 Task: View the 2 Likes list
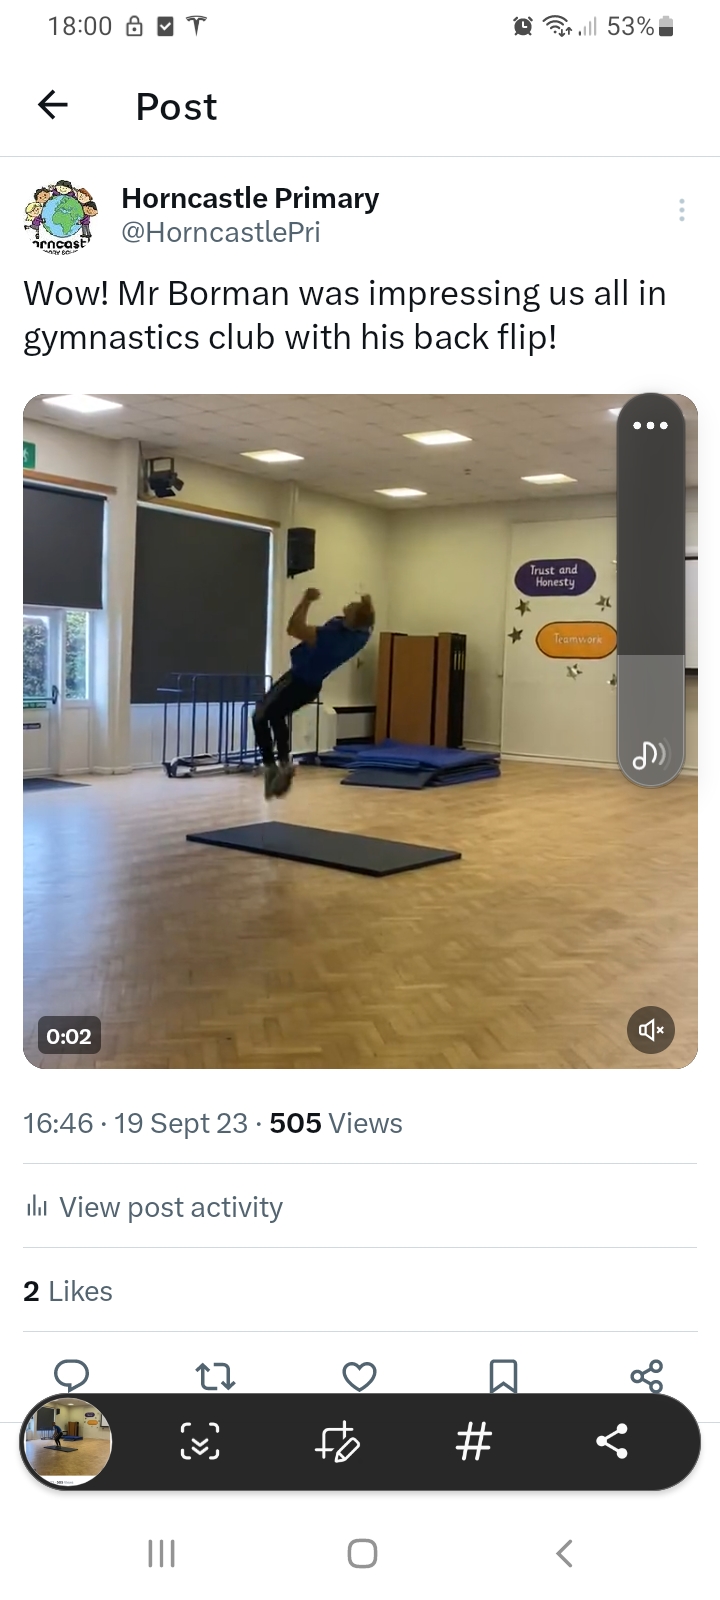click(68, 1291)
